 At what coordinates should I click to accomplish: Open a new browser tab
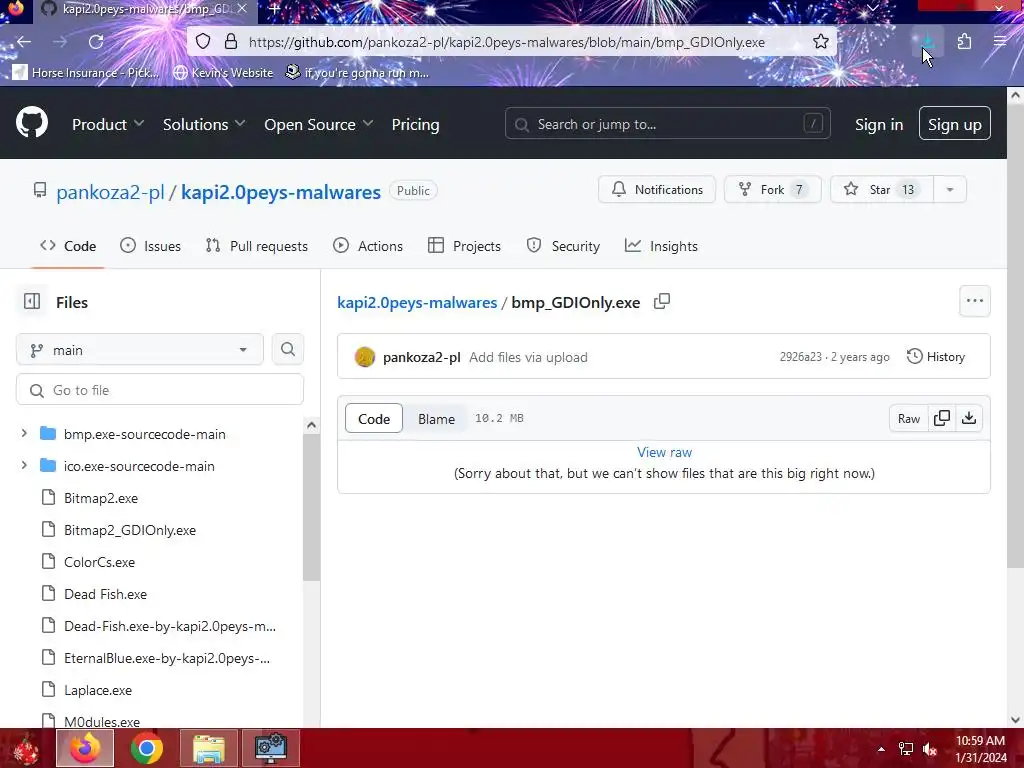point(274,9)
